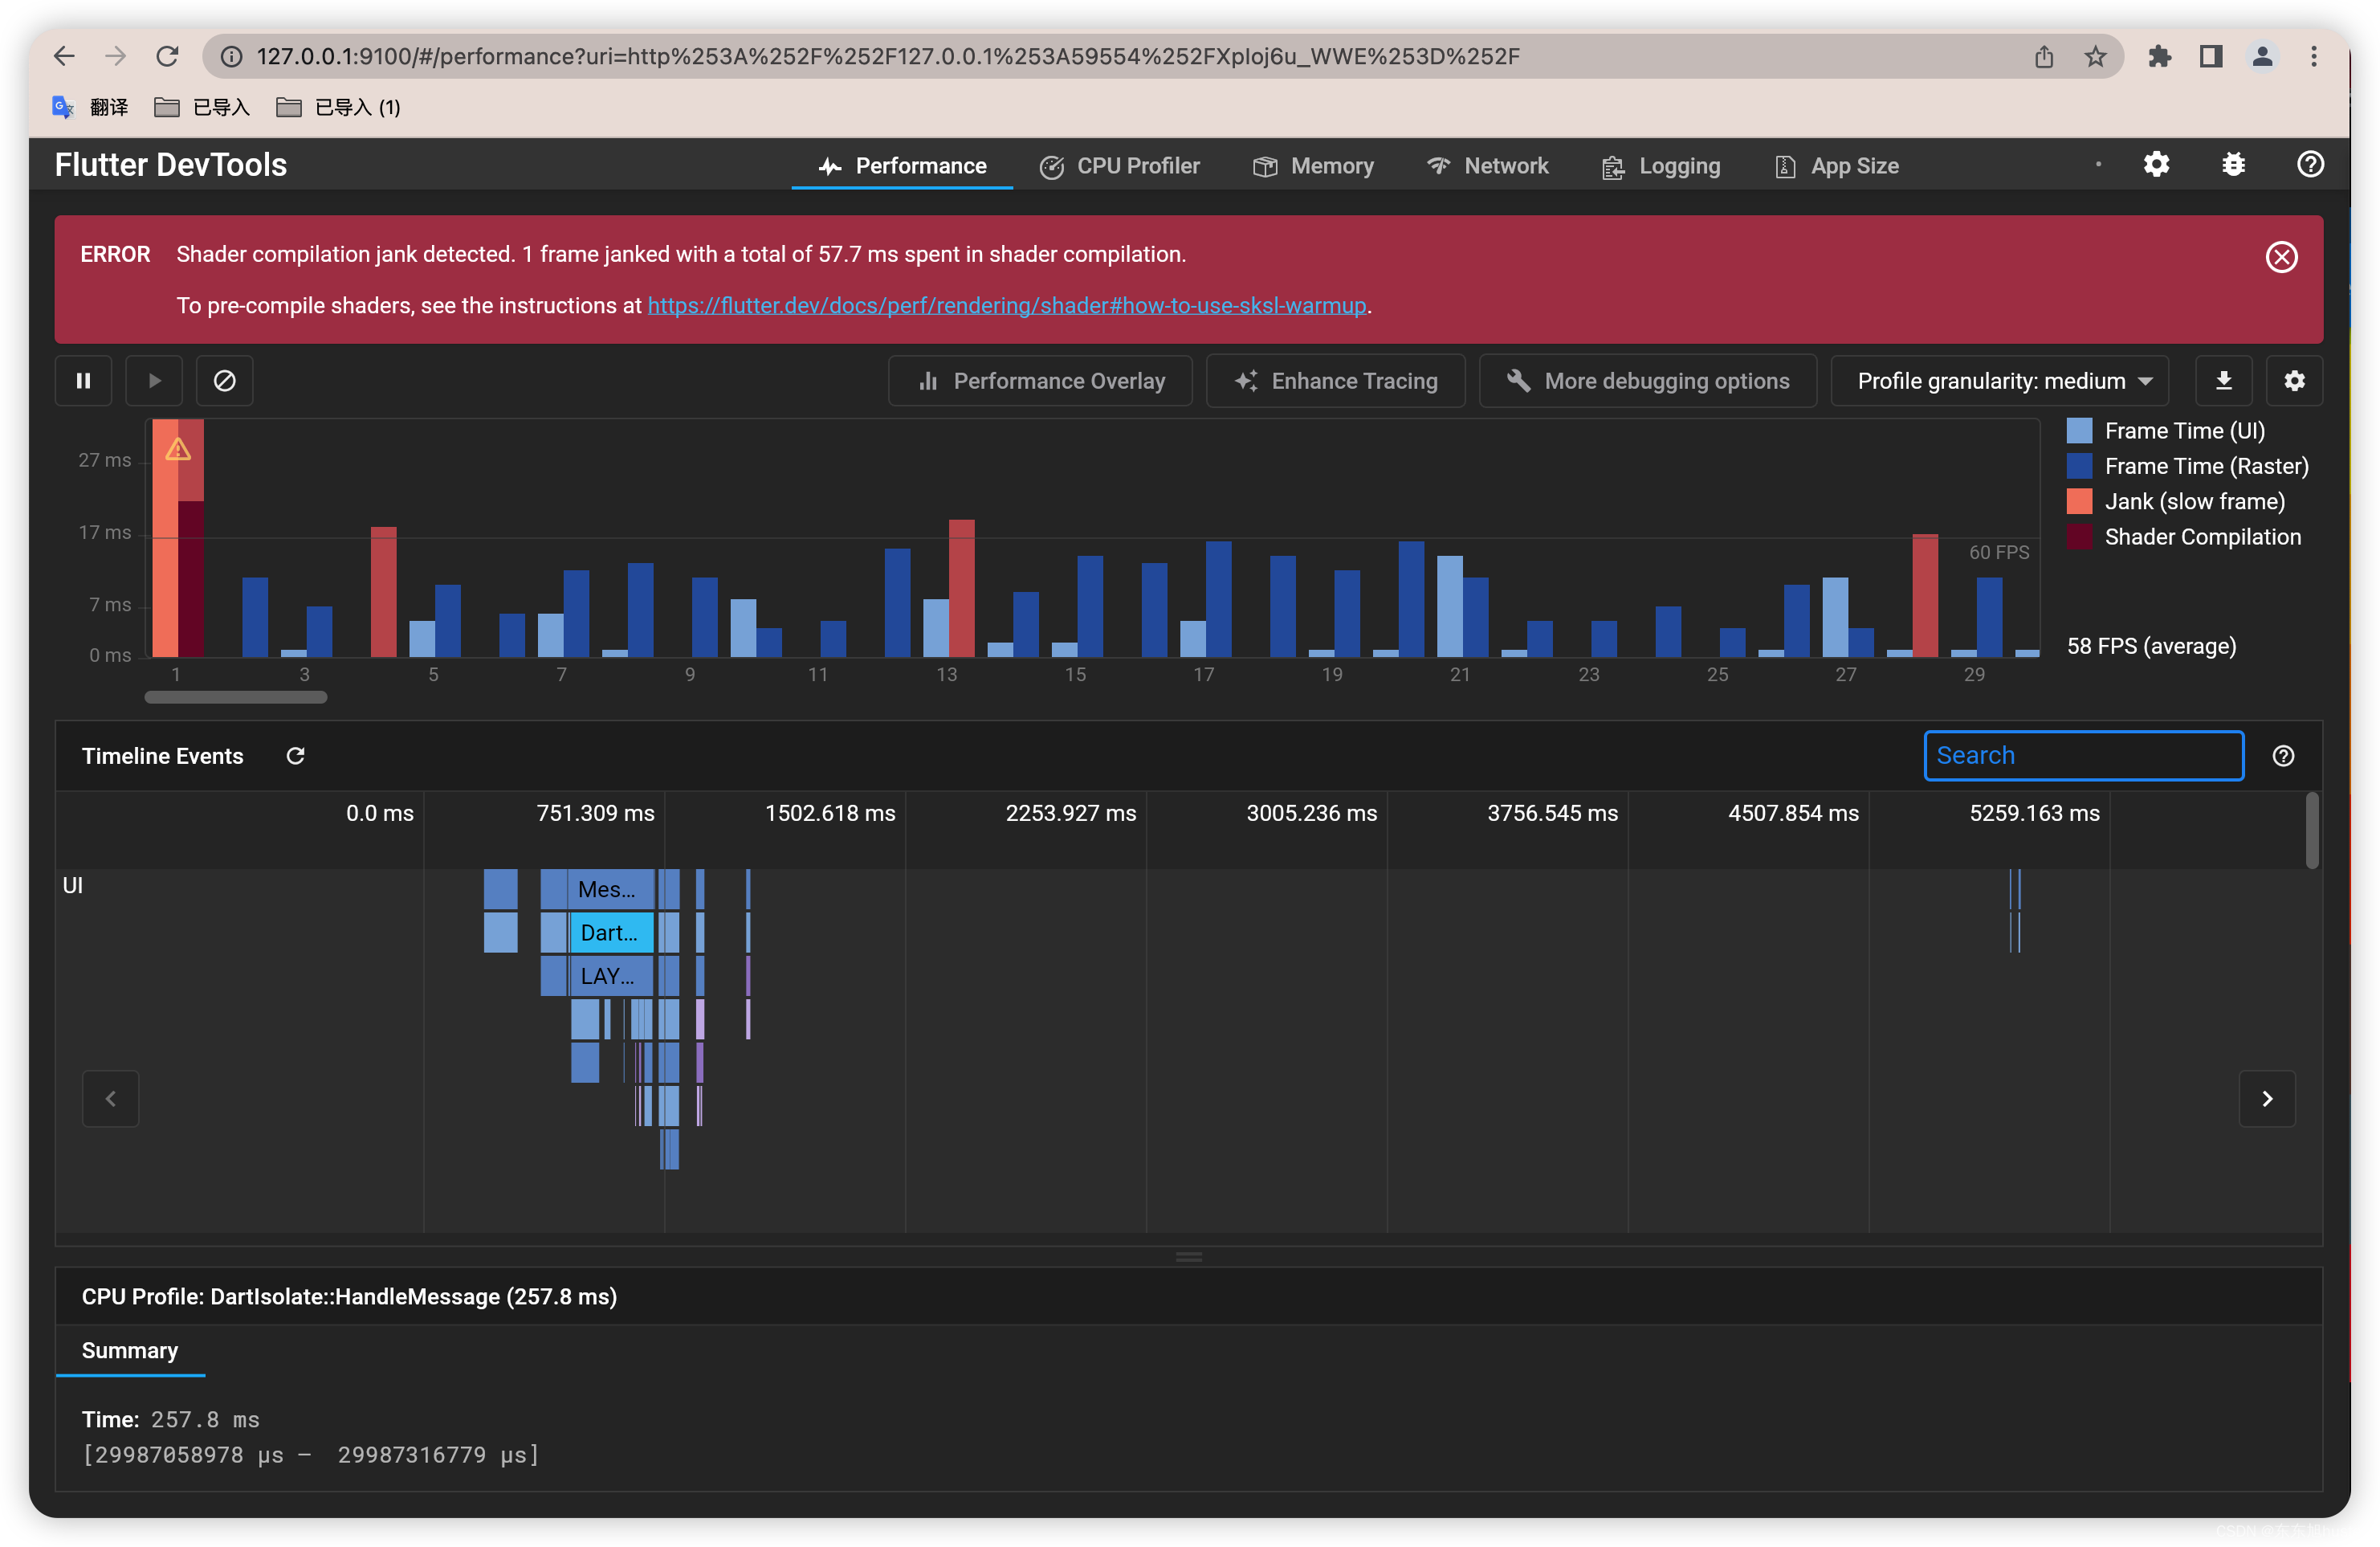Click the Frame Time (Raster) legend swatch
Screen dimensions: 2380x1547
click(2079, 466)
